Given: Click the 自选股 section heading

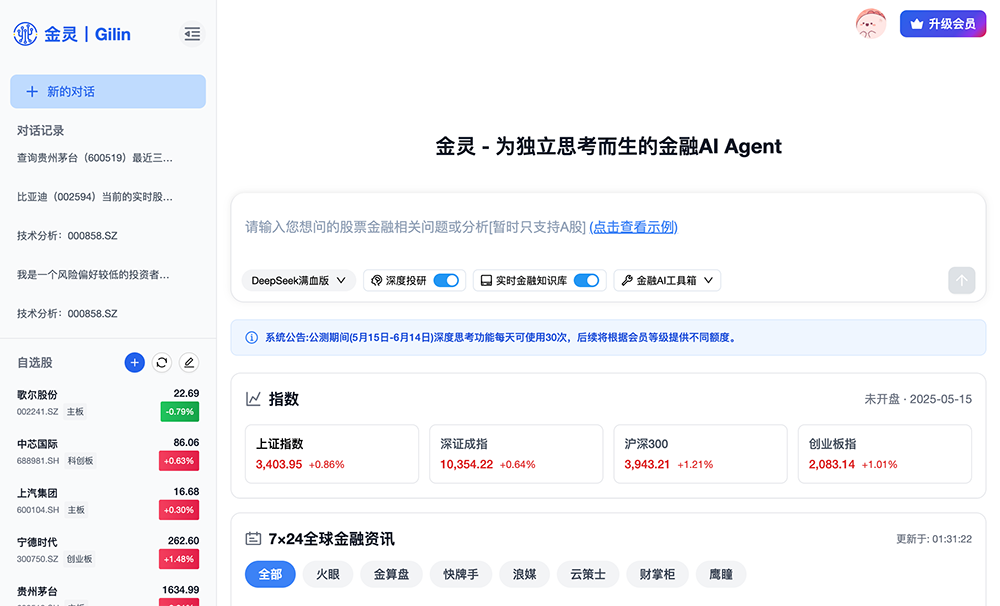Looking at the screenshot, I should click(34, 362).
